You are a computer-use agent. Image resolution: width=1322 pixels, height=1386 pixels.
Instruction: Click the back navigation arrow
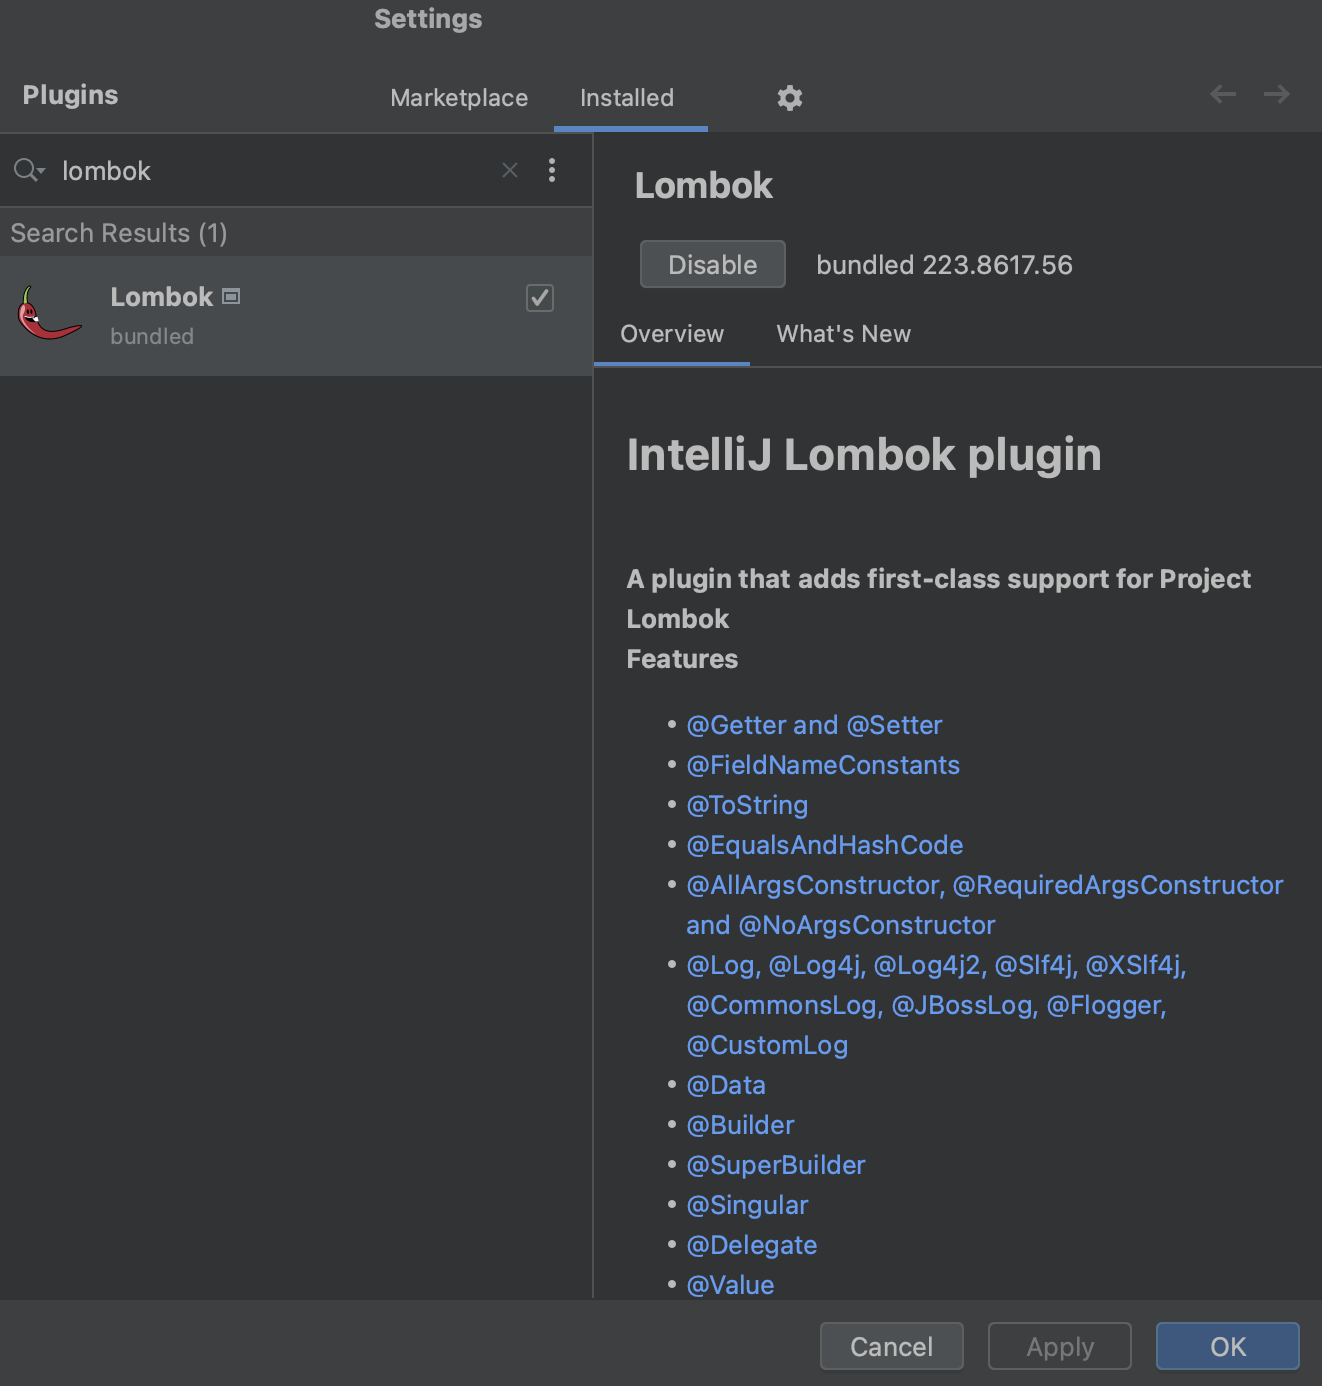coord(1223,94)
